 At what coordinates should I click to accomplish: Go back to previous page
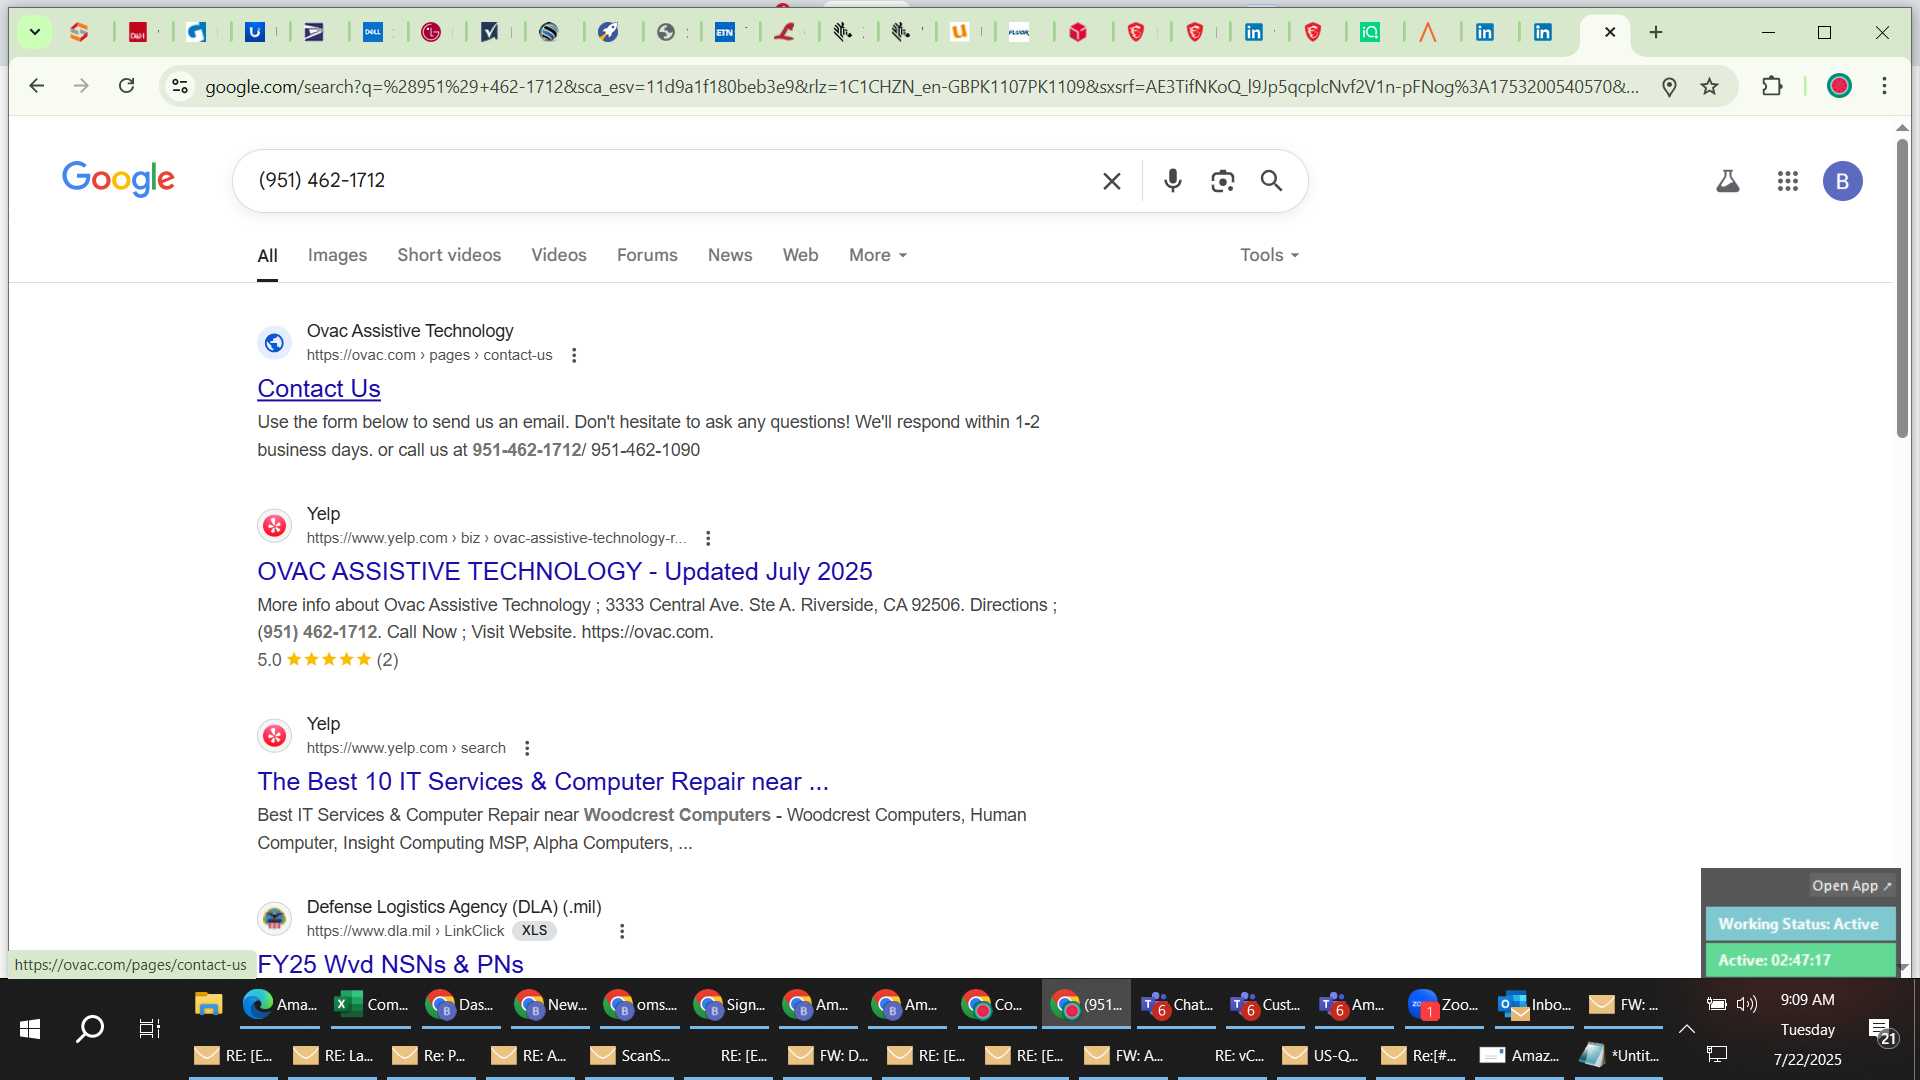(x=37, y=86)
